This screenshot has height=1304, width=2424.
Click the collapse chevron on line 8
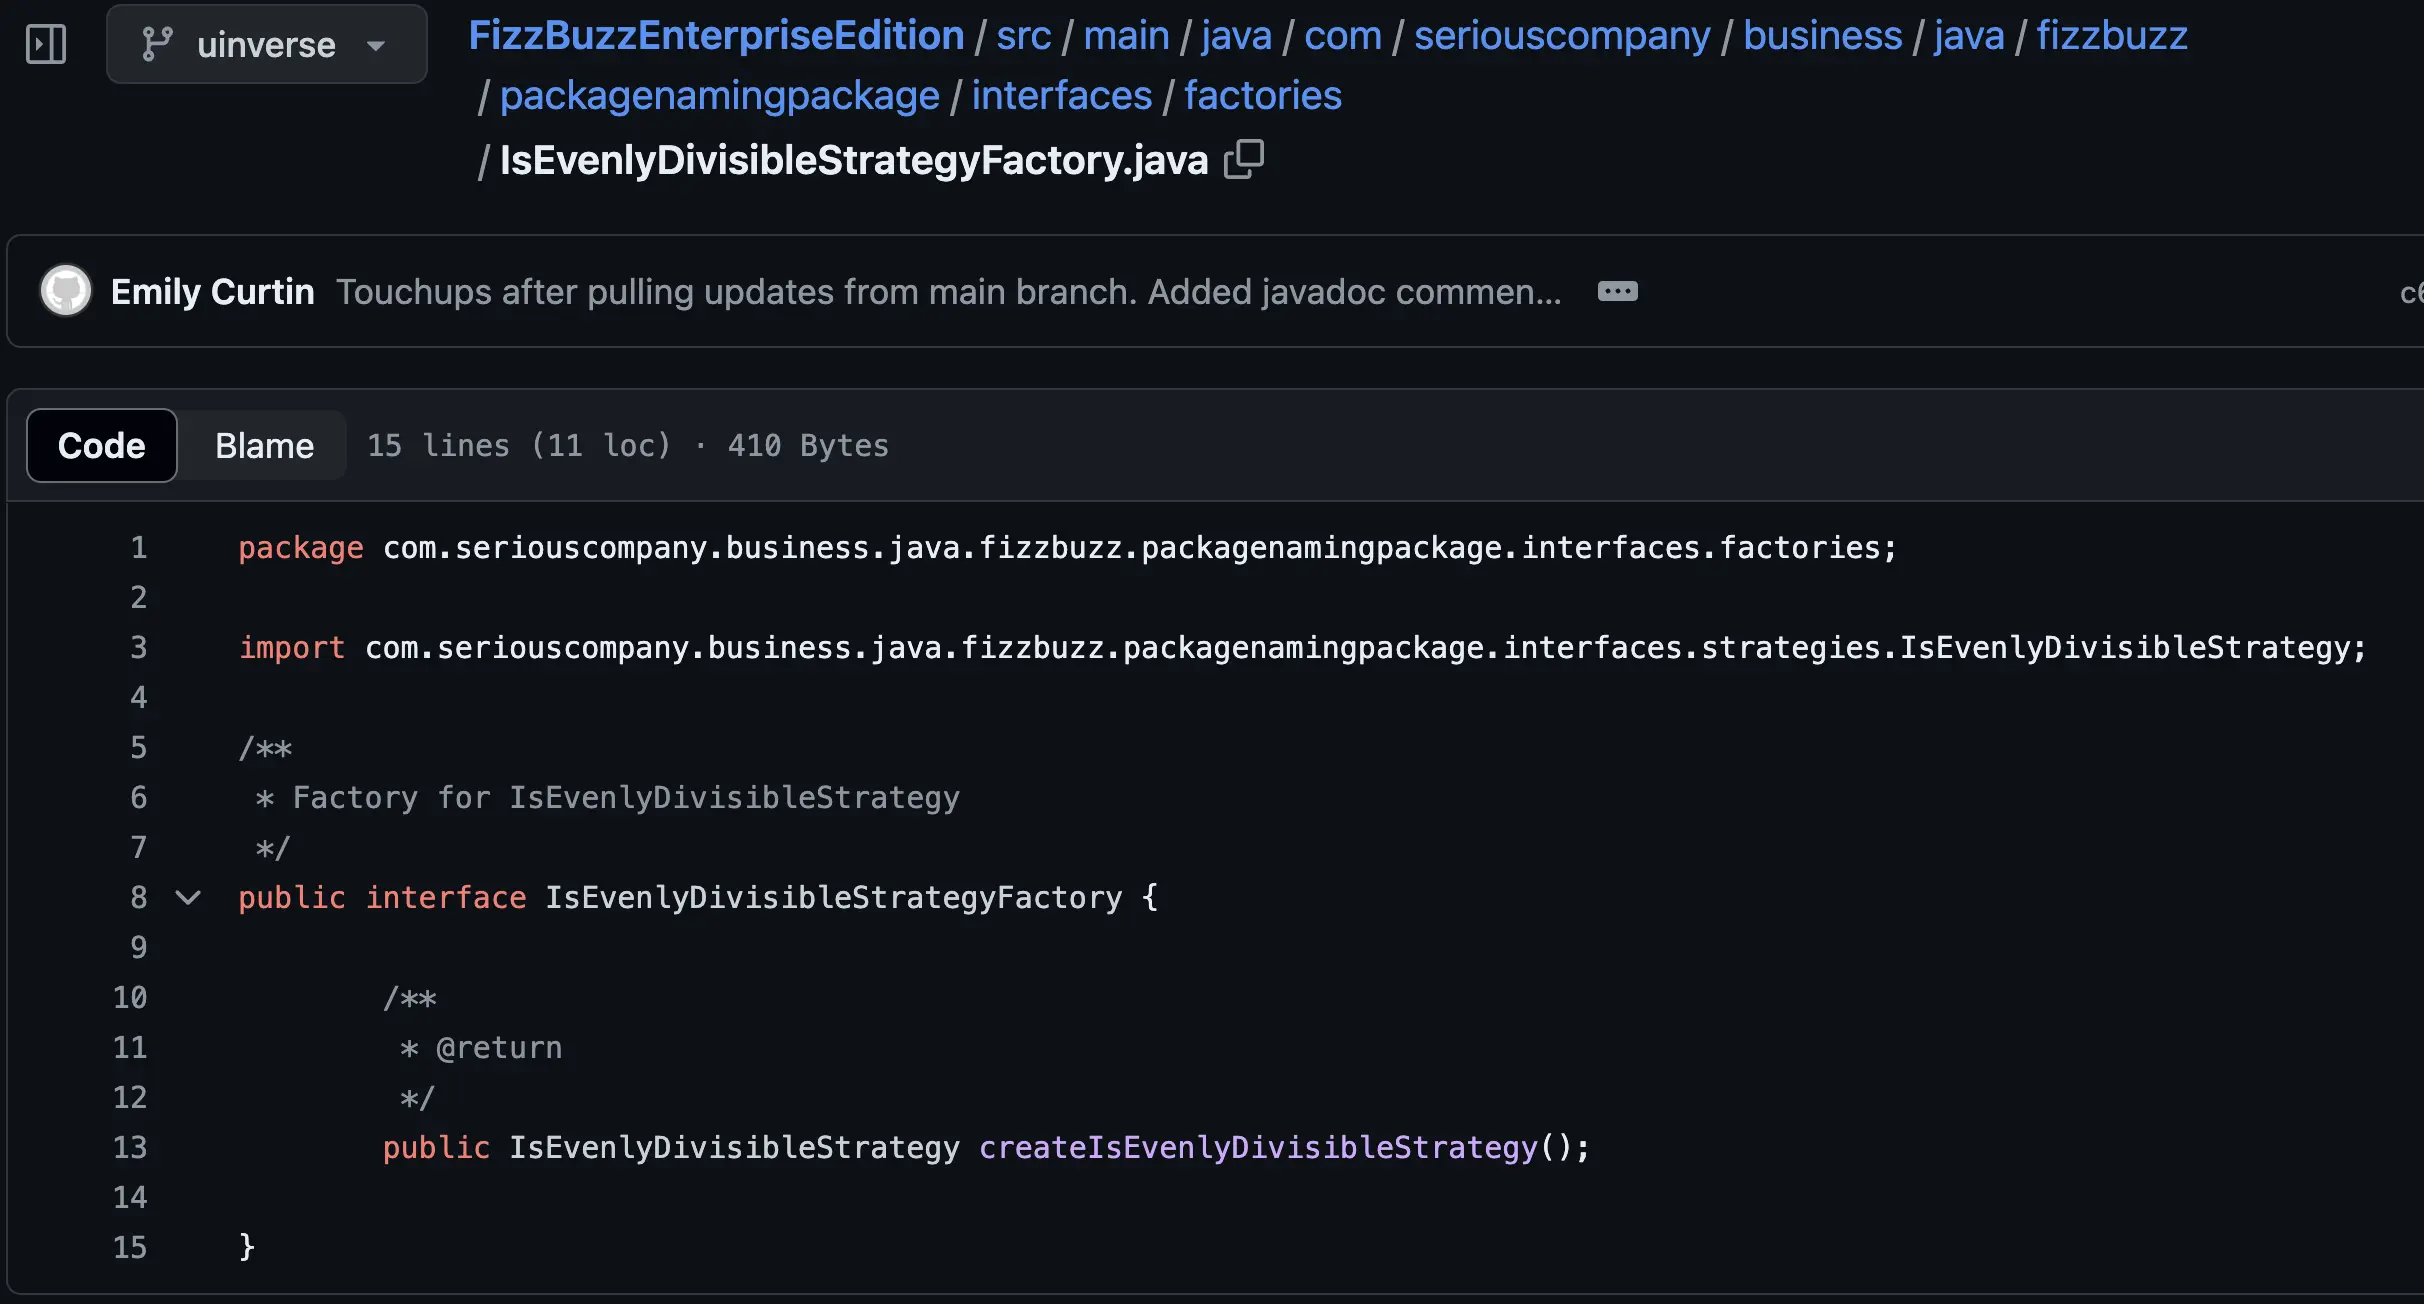[x=189, y=898]
